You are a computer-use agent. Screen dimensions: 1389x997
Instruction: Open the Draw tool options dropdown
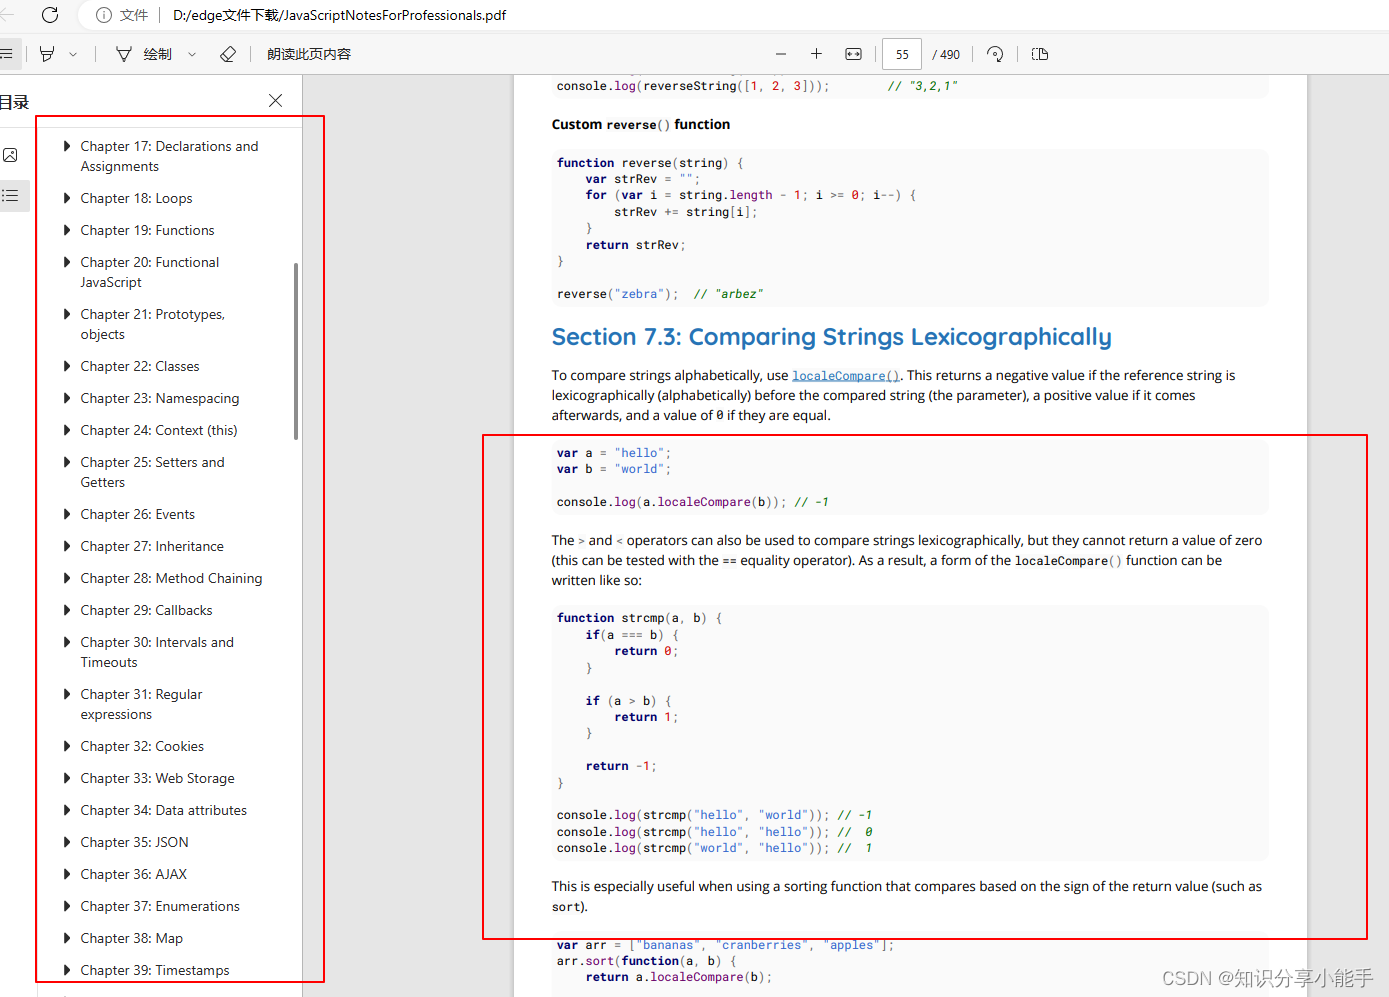[x=192, y=54]
